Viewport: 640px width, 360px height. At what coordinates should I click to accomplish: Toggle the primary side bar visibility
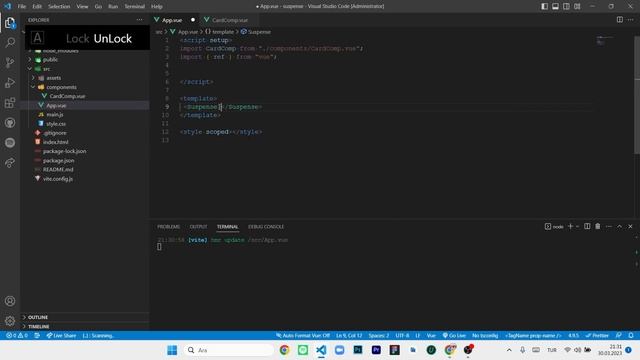544,6
